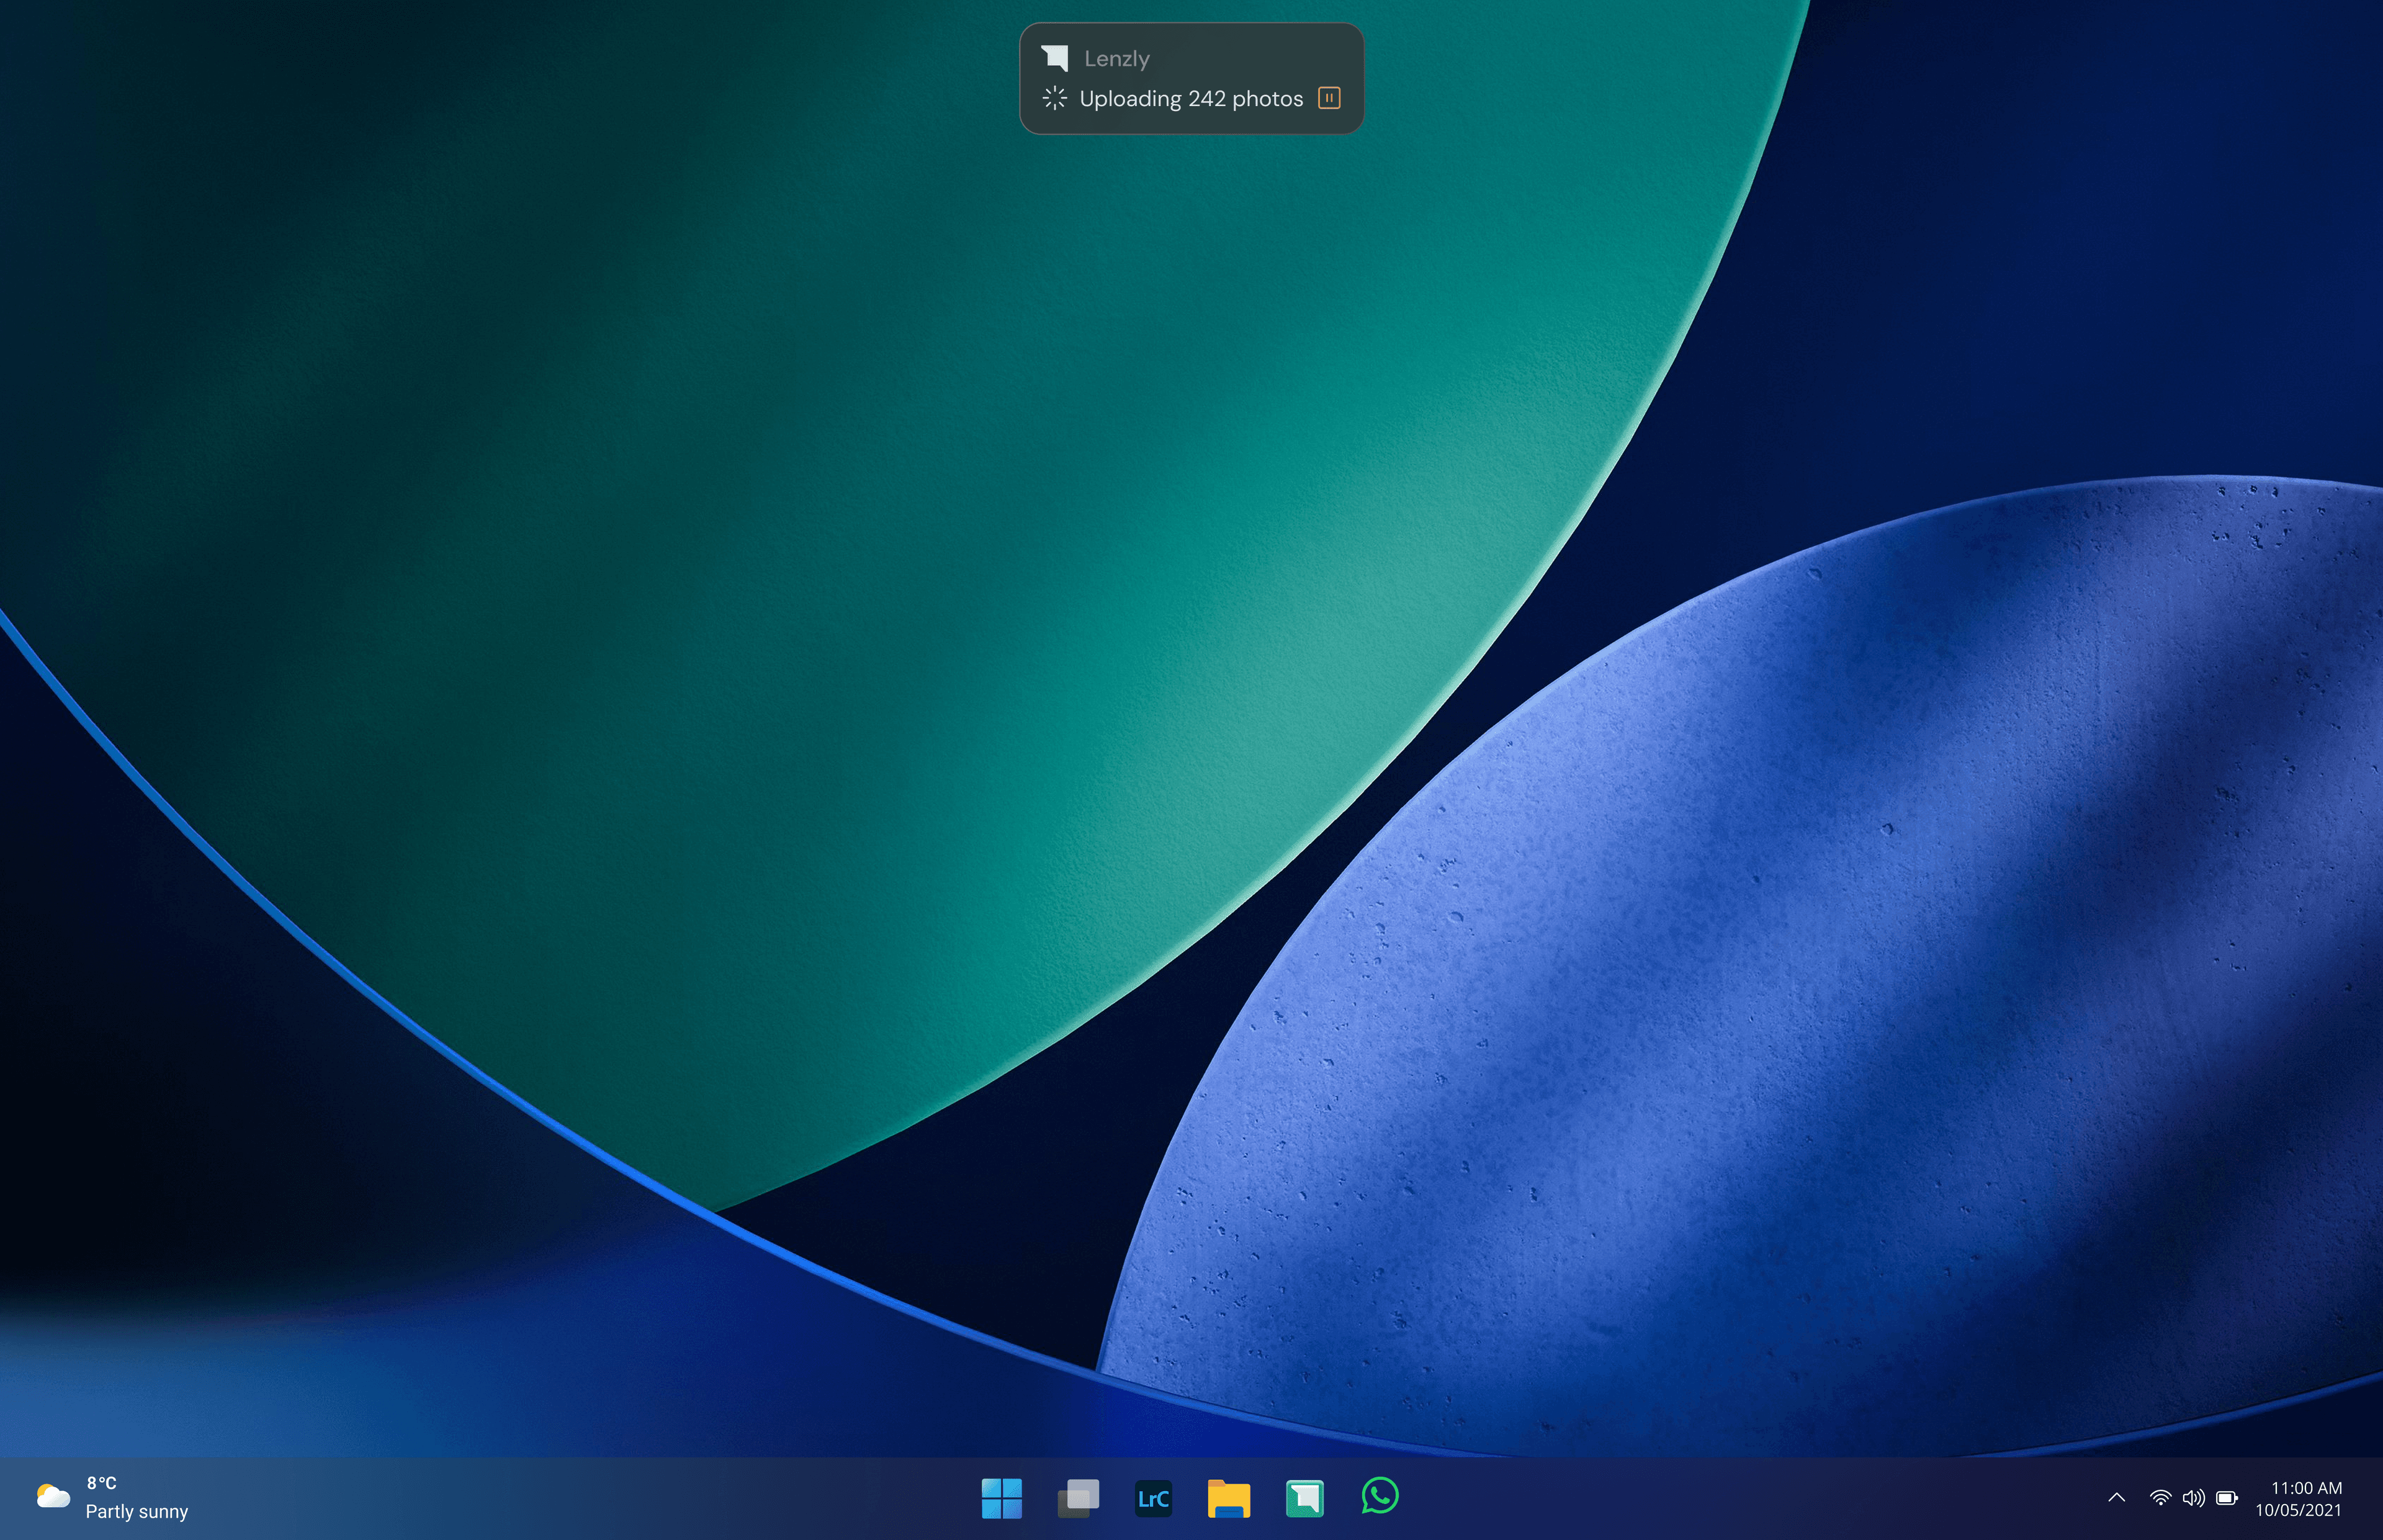Launch WhatsApp from the taskbar

[1380, 1497]
